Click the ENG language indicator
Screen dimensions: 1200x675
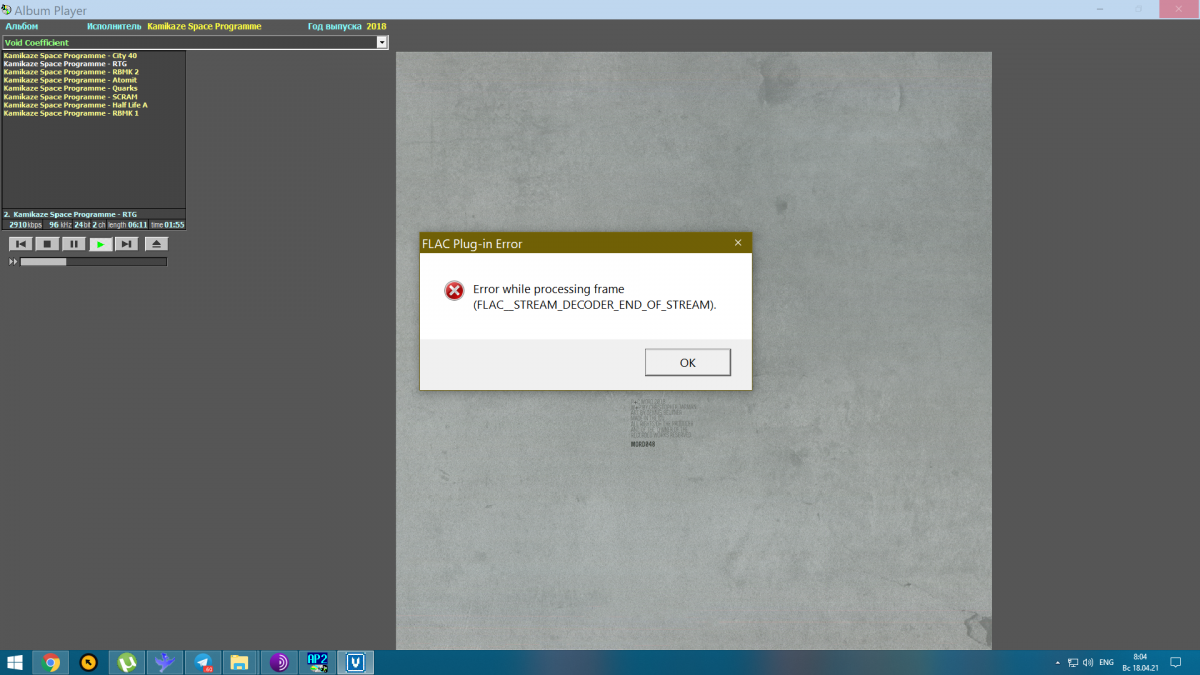(1106, 663)
